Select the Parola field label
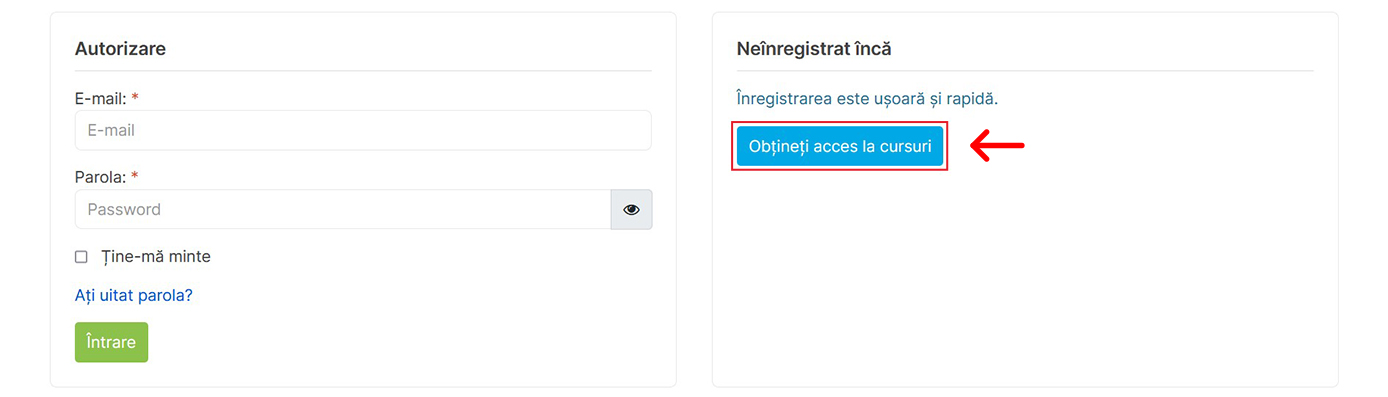The width and height of the screenshot is (1388, 397). coord(101,177)
